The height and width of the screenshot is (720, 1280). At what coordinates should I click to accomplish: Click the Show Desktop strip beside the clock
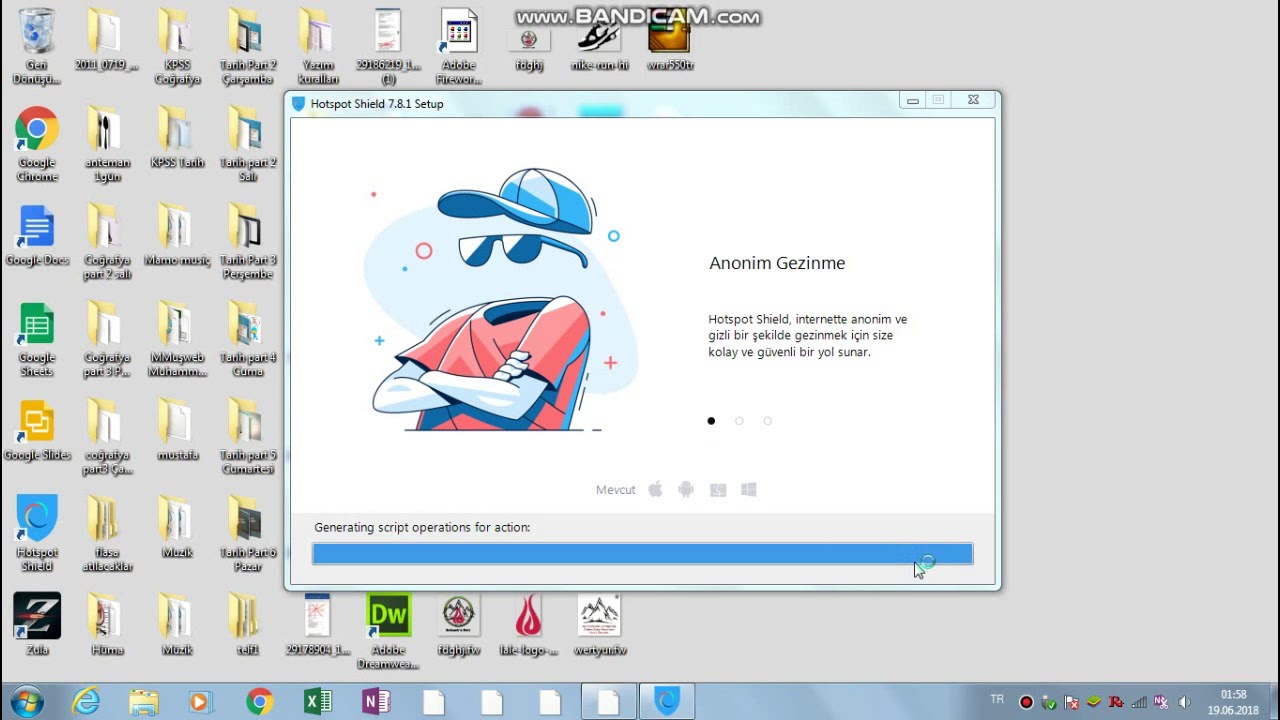pos(1272,702)
